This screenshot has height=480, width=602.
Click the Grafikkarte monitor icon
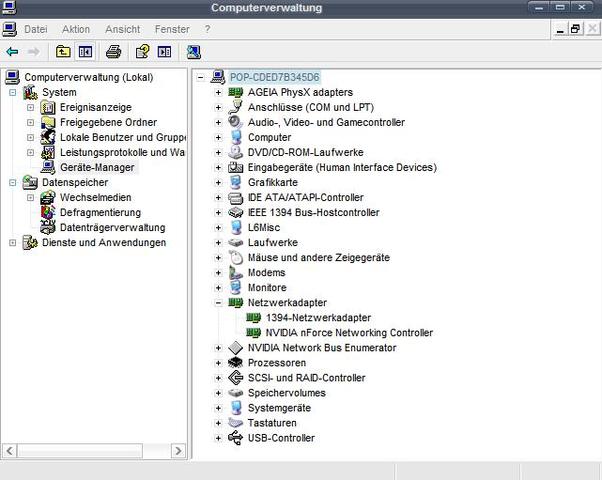click(236, 182)
